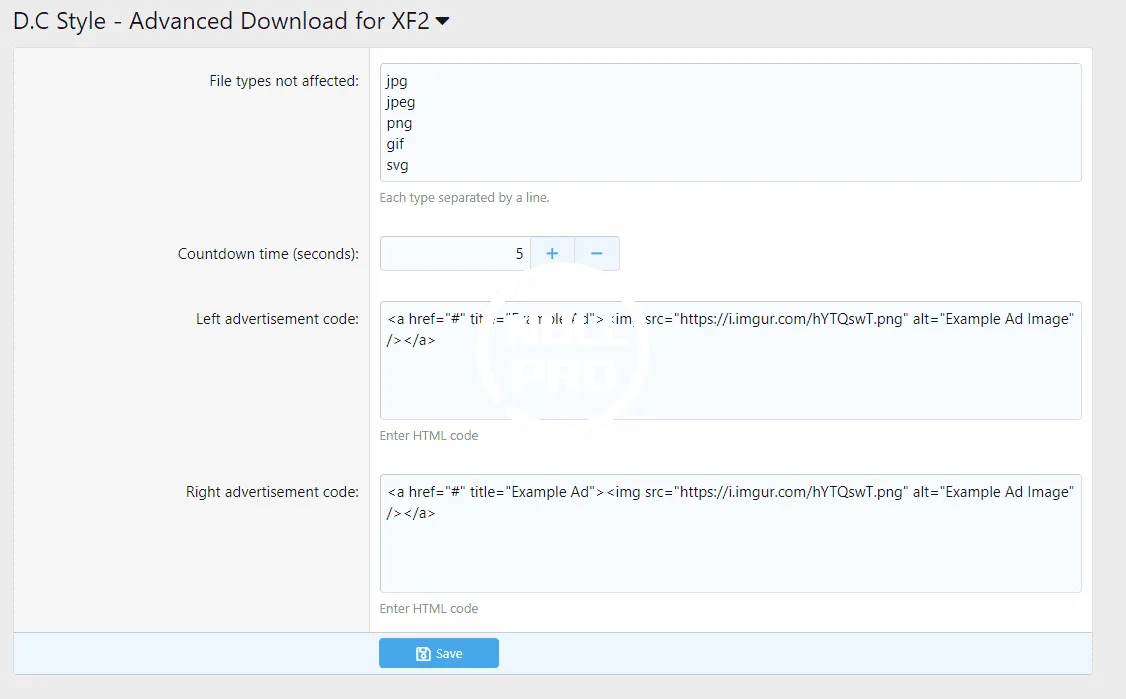Decrease countdown time with minus button
The width and height of the screenshot is (1126, 699).
click(597, 254)
